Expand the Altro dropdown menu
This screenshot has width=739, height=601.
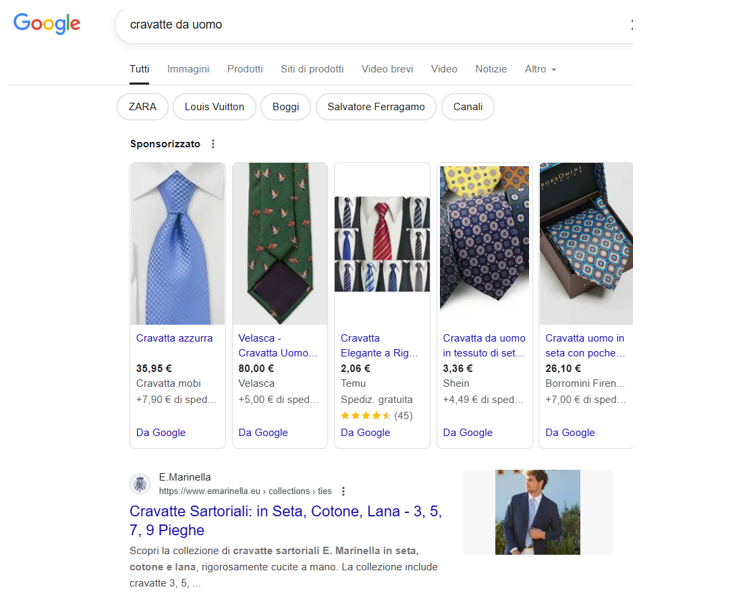tap(540, 69)
